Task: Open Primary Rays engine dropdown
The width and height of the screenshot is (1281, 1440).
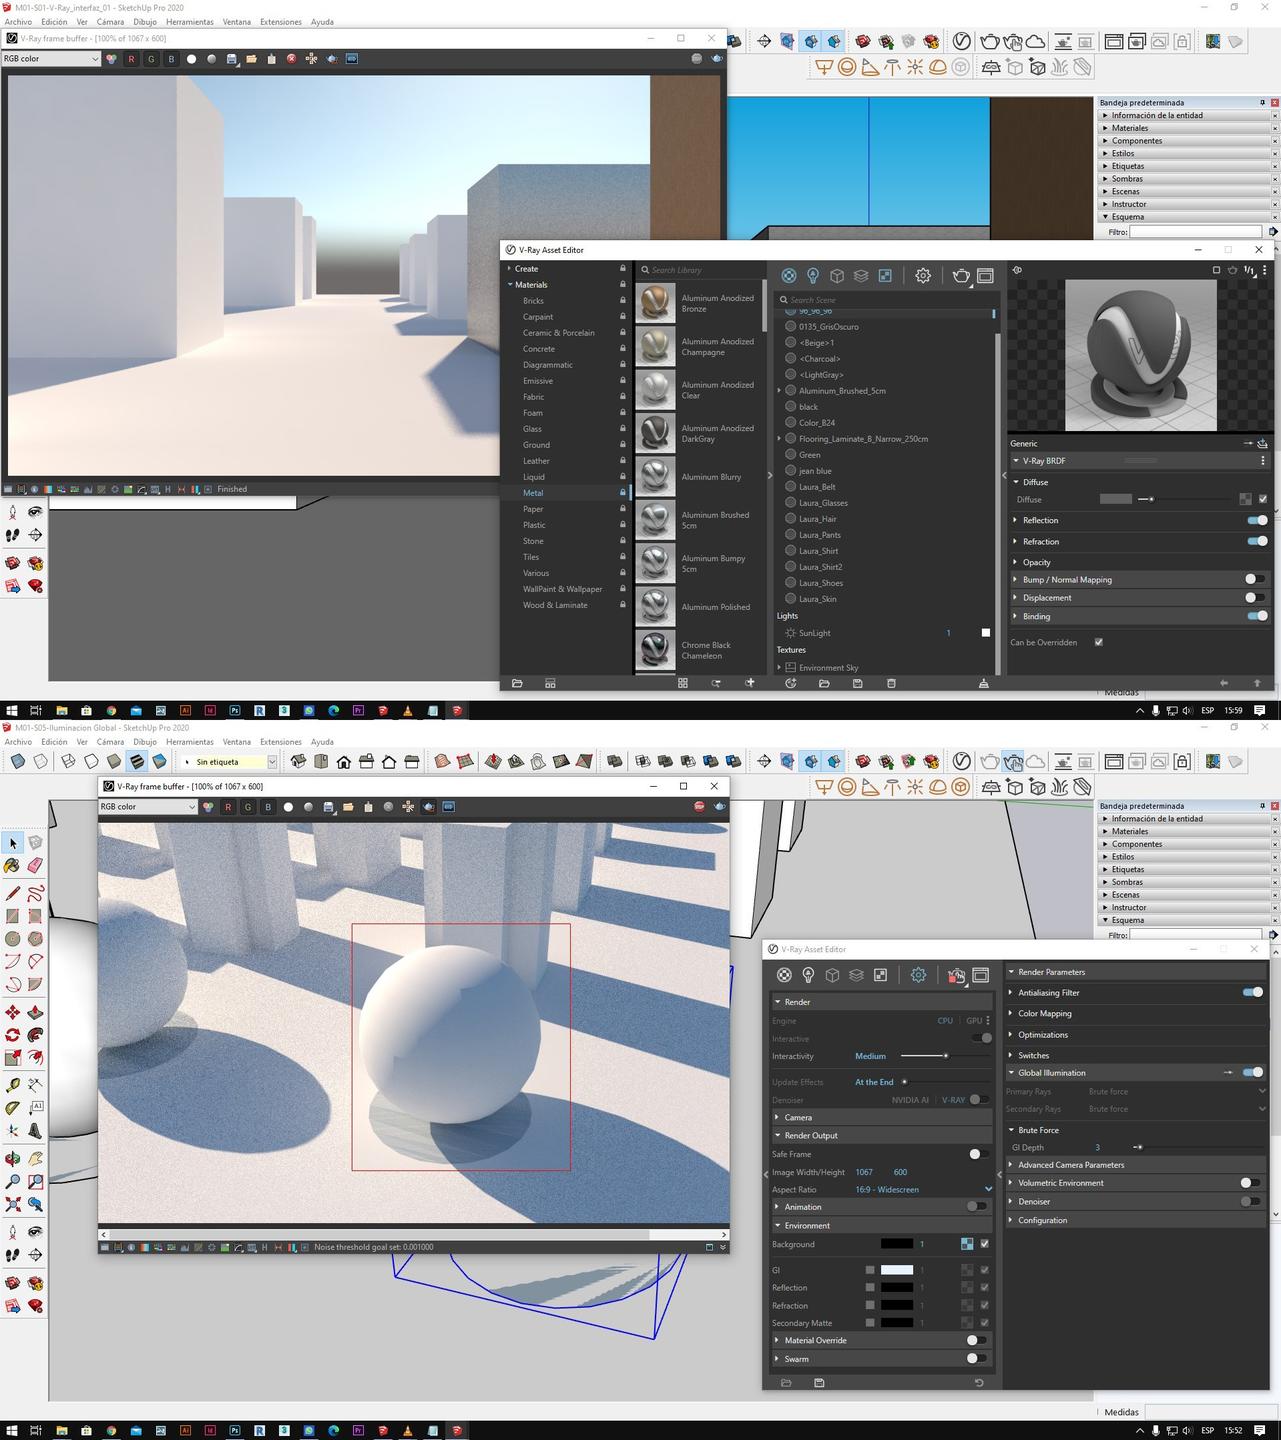Action: coord(1176,1092)
